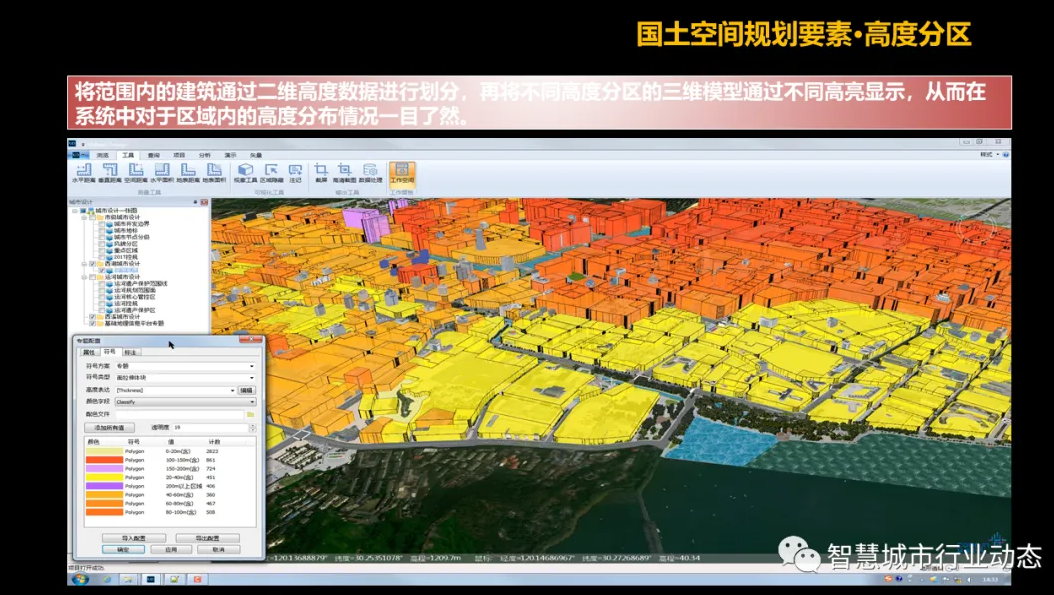Switch to the 查询 ribbon tab
The width and height of the screenshot is (1054, 595).
pyautogui.click(x=153, y=155)
